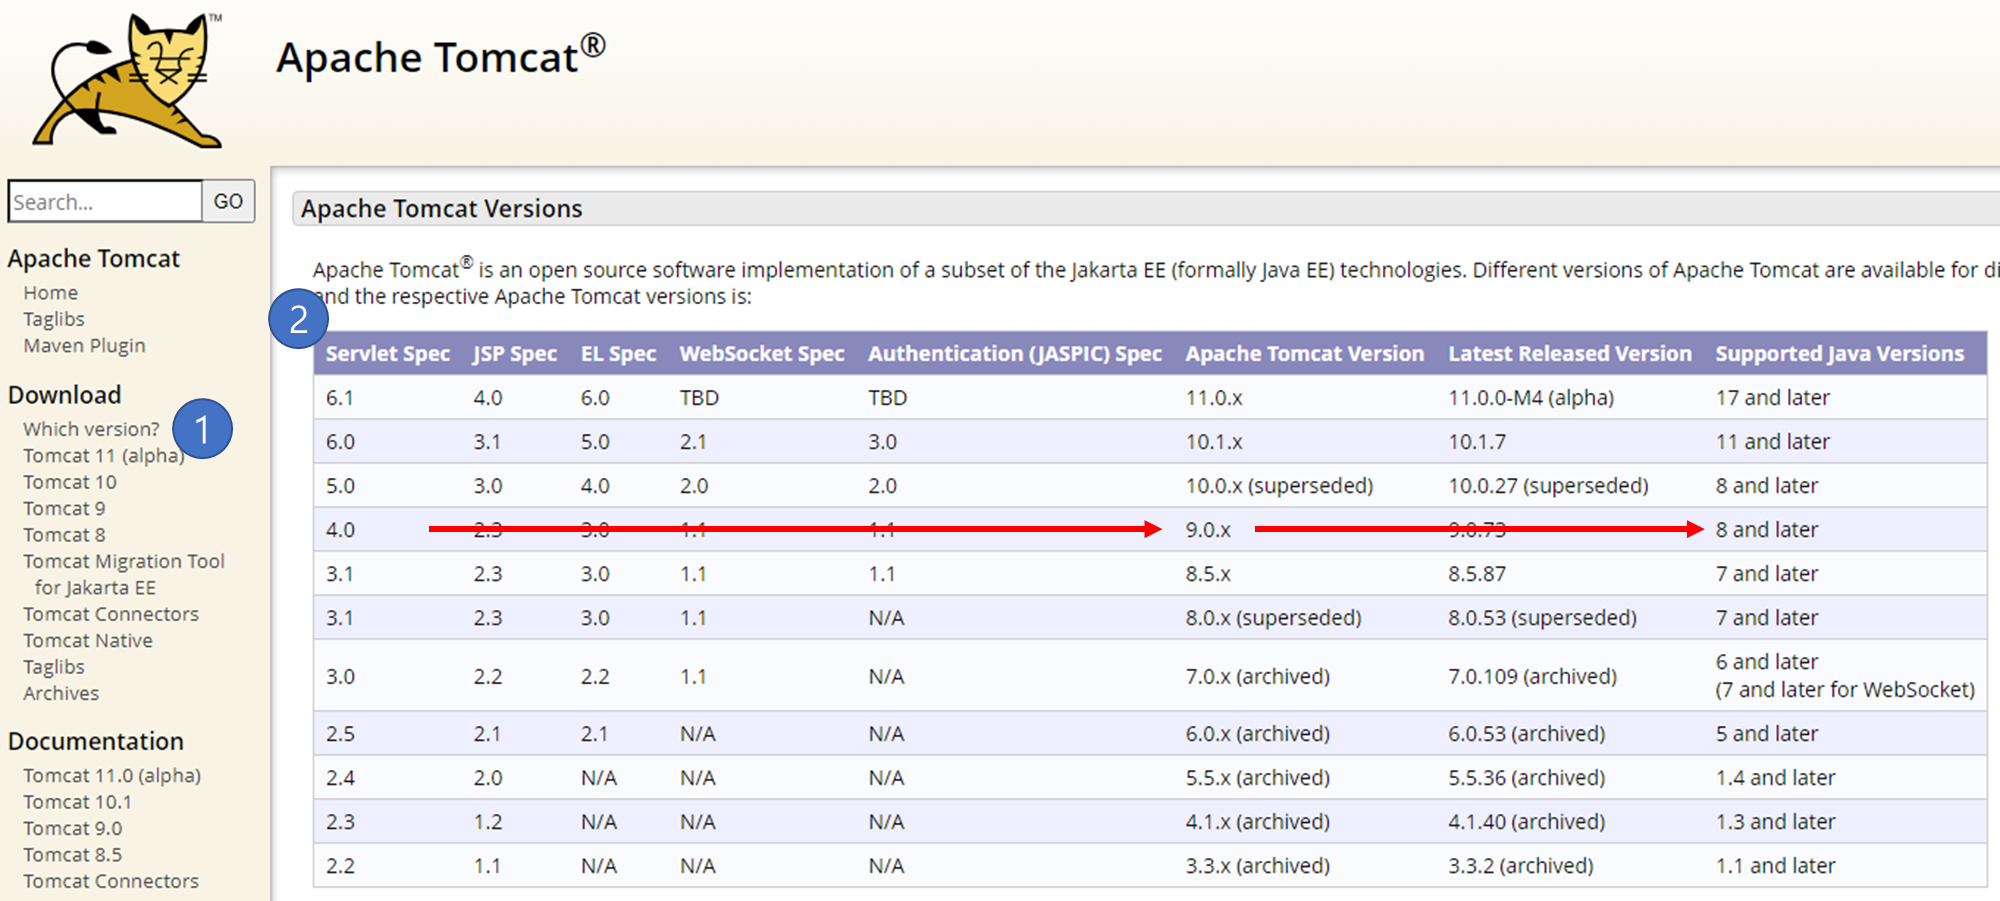The height and width of the screenshot is (901, 2000).
Task: Open the Tomcat 8 download link
Action: [x=64, y=535]
